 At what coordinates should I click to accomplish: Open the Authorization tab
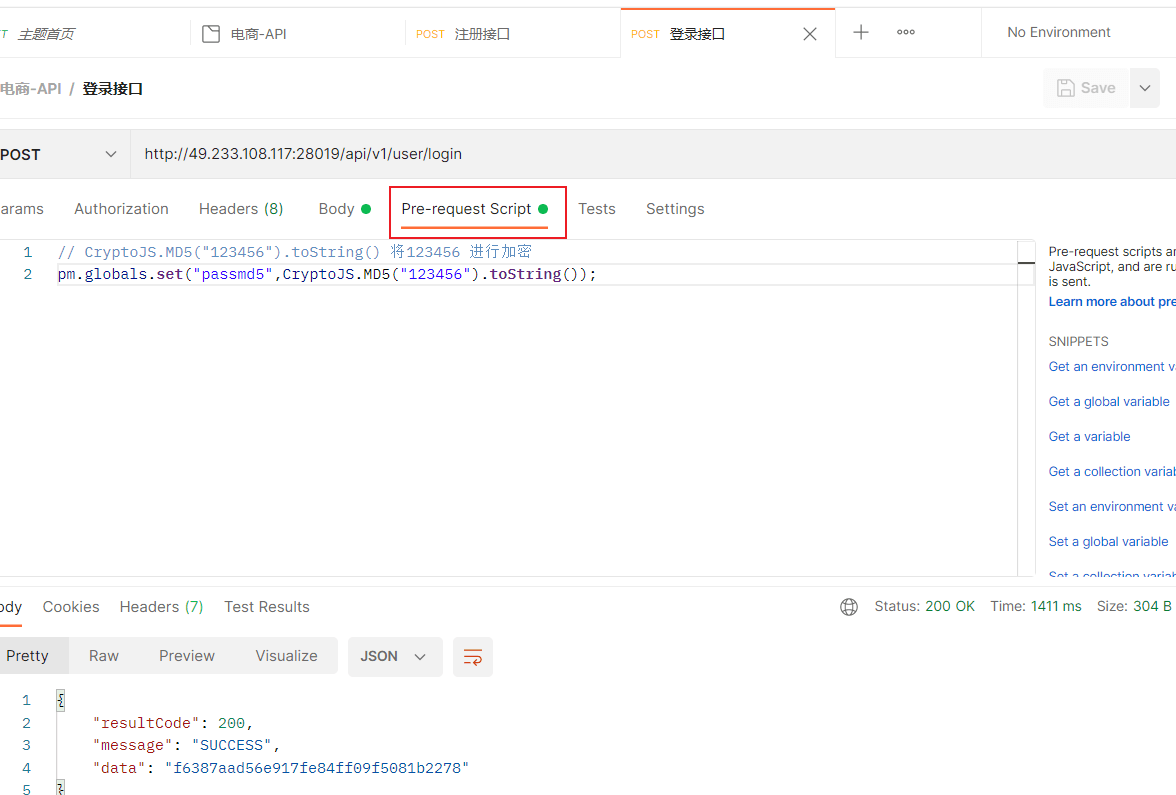[x=122, y=209]
